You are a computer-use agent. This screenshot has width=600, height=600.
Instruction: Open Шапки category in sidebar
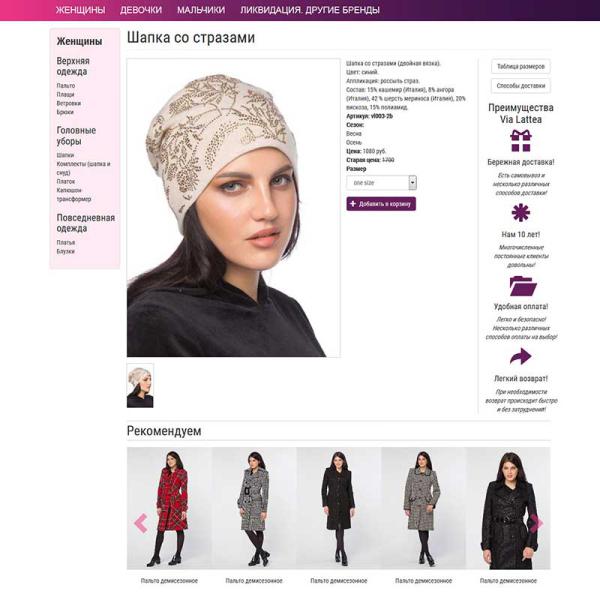pos(65,155)
